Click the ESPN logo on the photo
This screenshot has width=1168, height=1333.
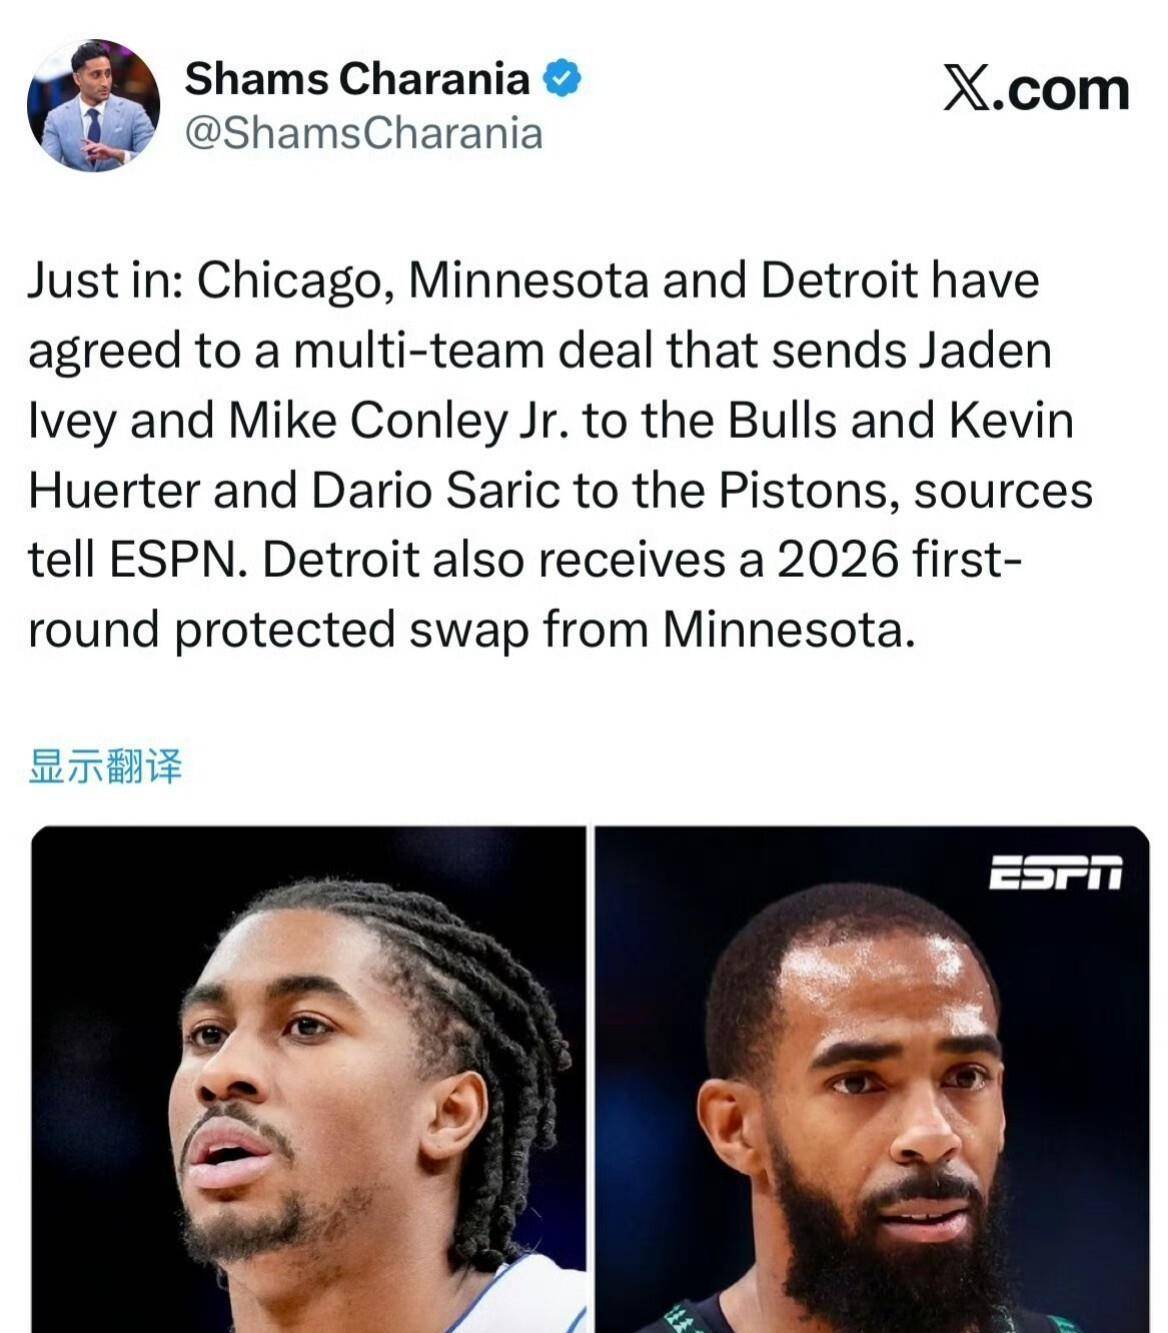point(1056,871)
